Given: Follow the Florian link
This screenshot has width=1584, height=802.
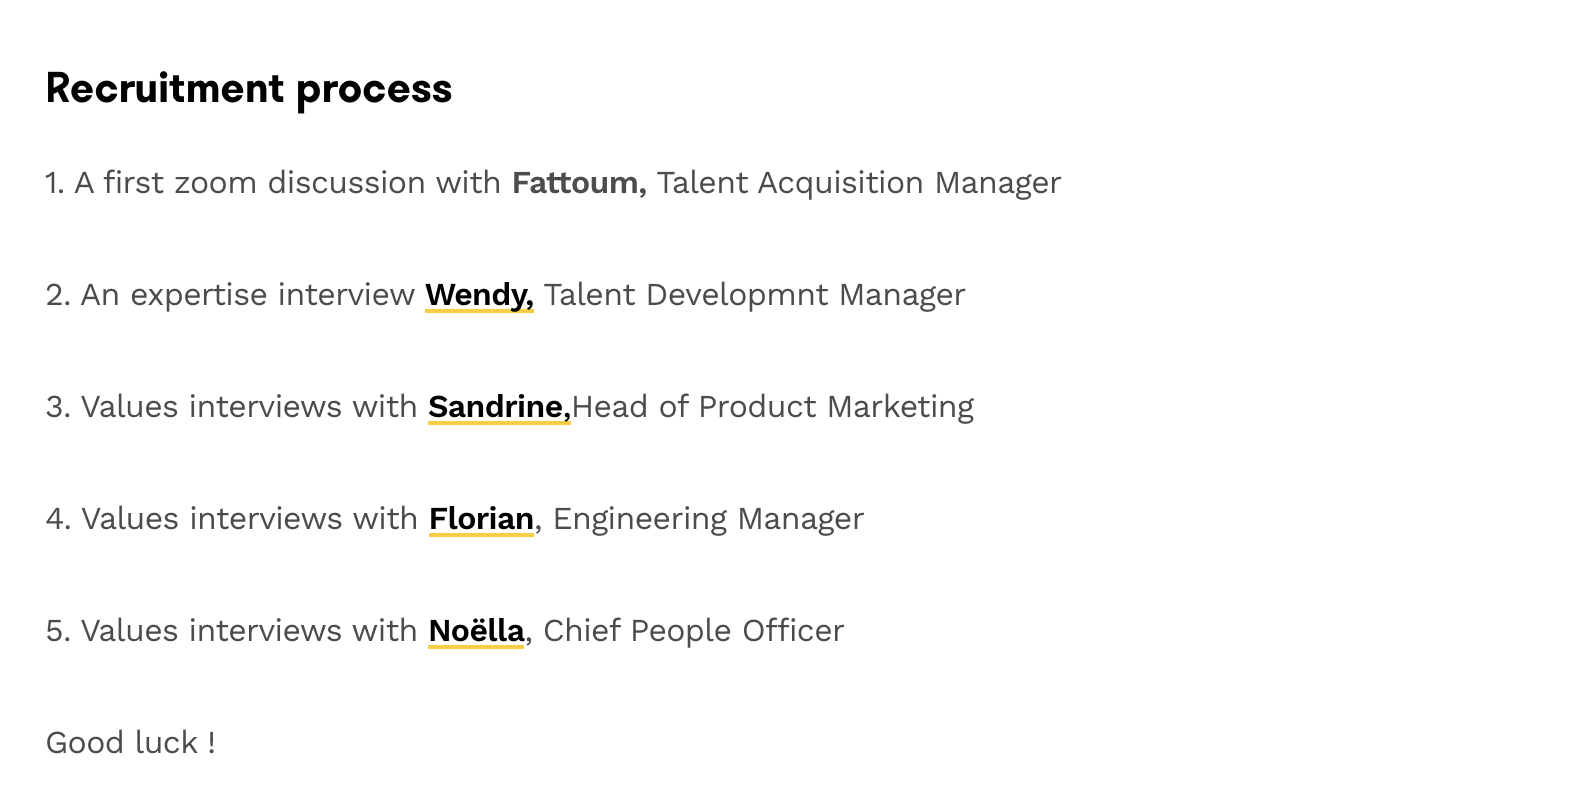Looking at the screenshot, I should (x=481, y=519).
